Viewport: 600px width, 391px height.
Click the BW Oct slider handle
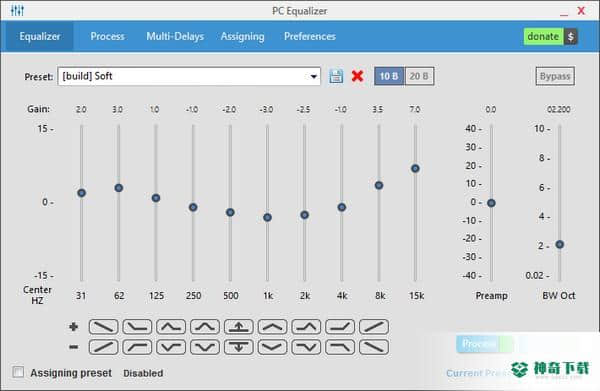coord(559,244)
